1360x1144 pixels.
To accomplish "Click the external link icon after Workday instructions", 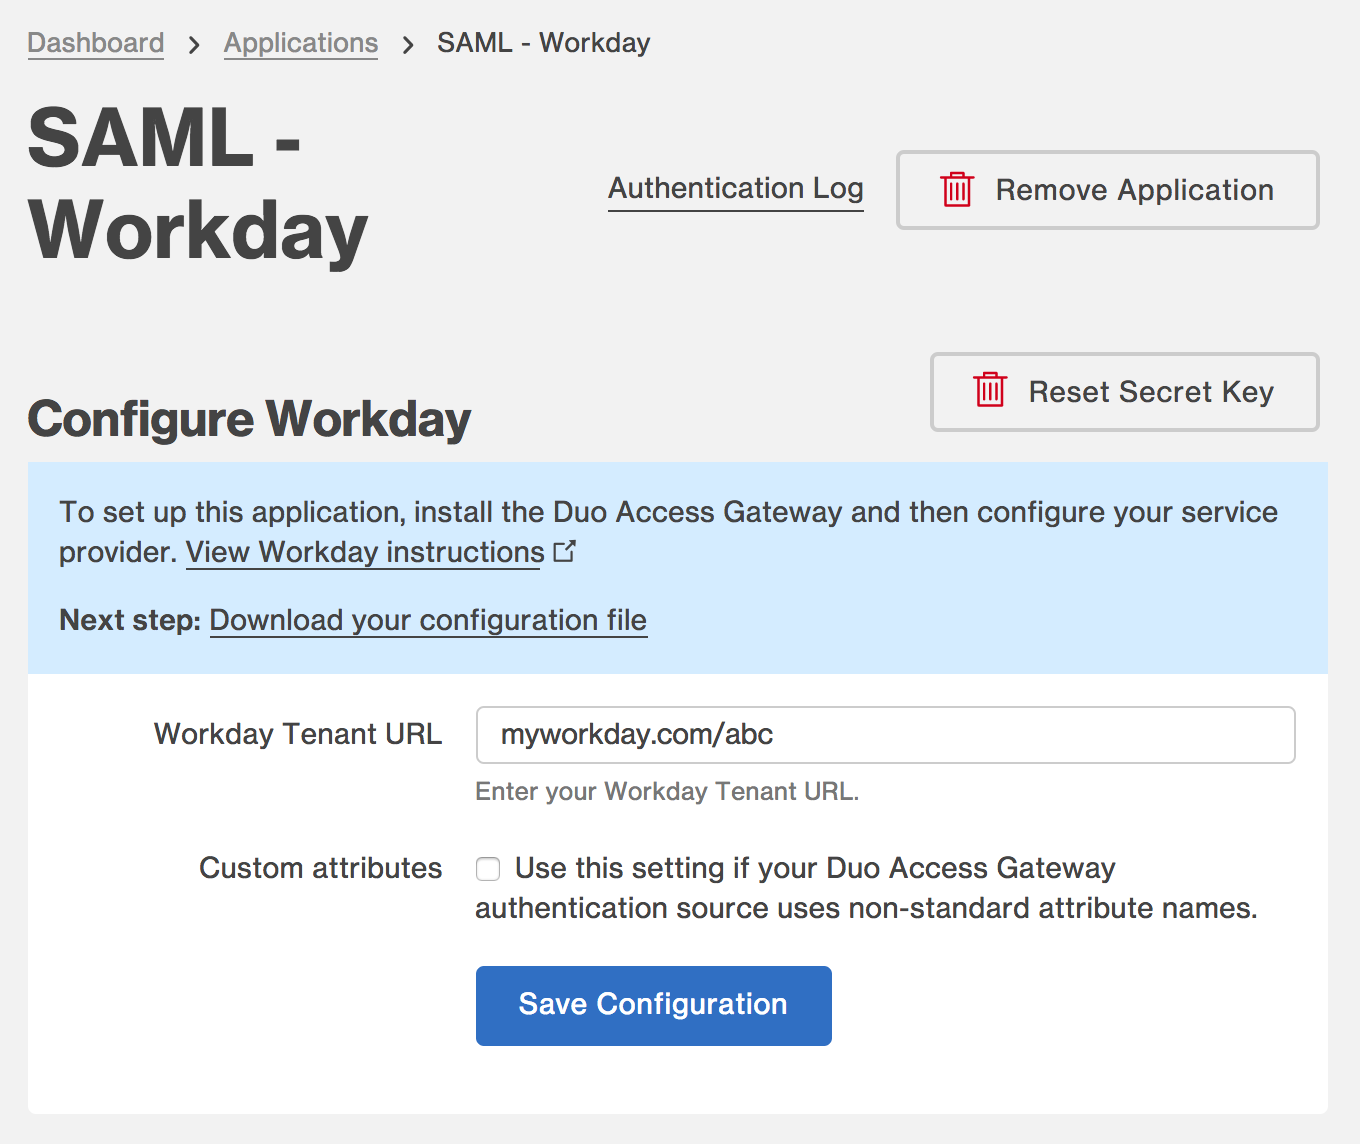I will click(x=566, y=550).
